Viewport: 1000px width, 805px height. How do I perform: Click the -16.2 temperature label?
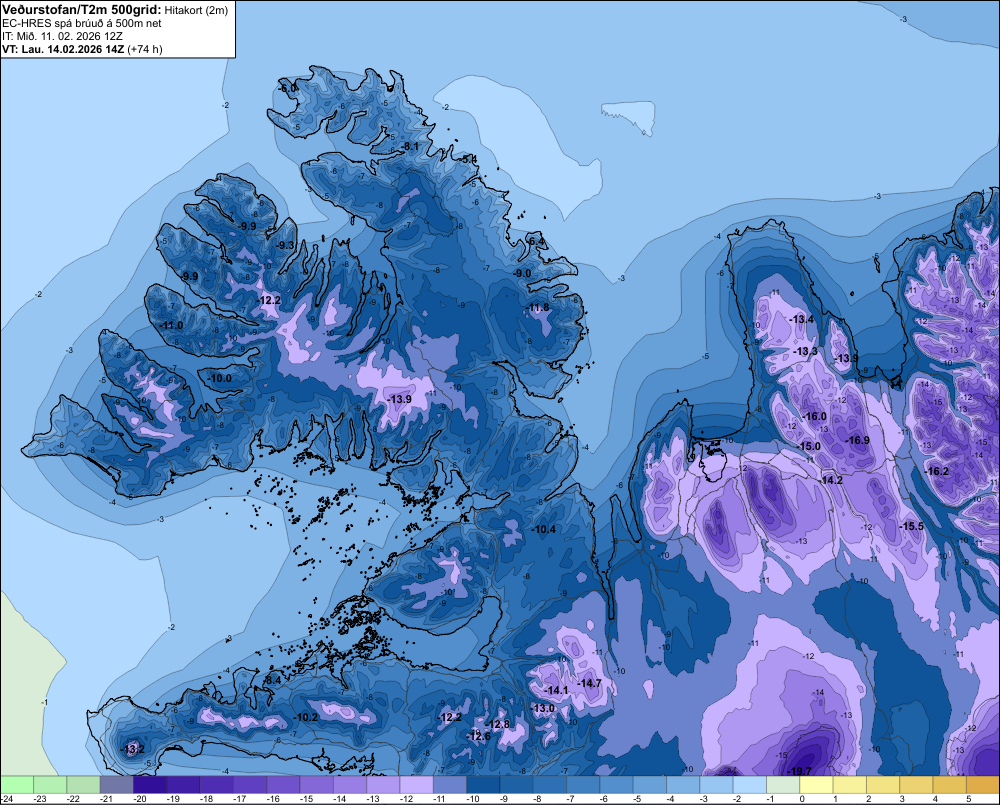pyautogui.click(x=937, y=471)
